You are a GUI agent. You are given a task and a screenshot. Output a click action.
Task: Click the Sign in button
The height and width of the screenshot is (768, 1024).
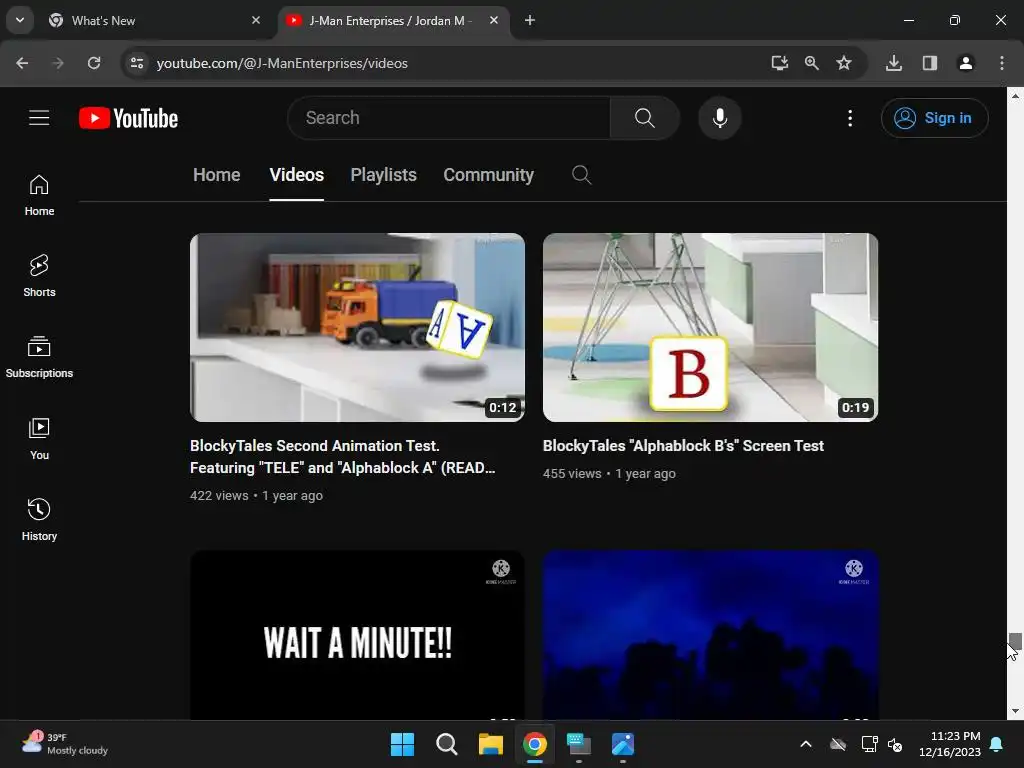tap(935, 118)
